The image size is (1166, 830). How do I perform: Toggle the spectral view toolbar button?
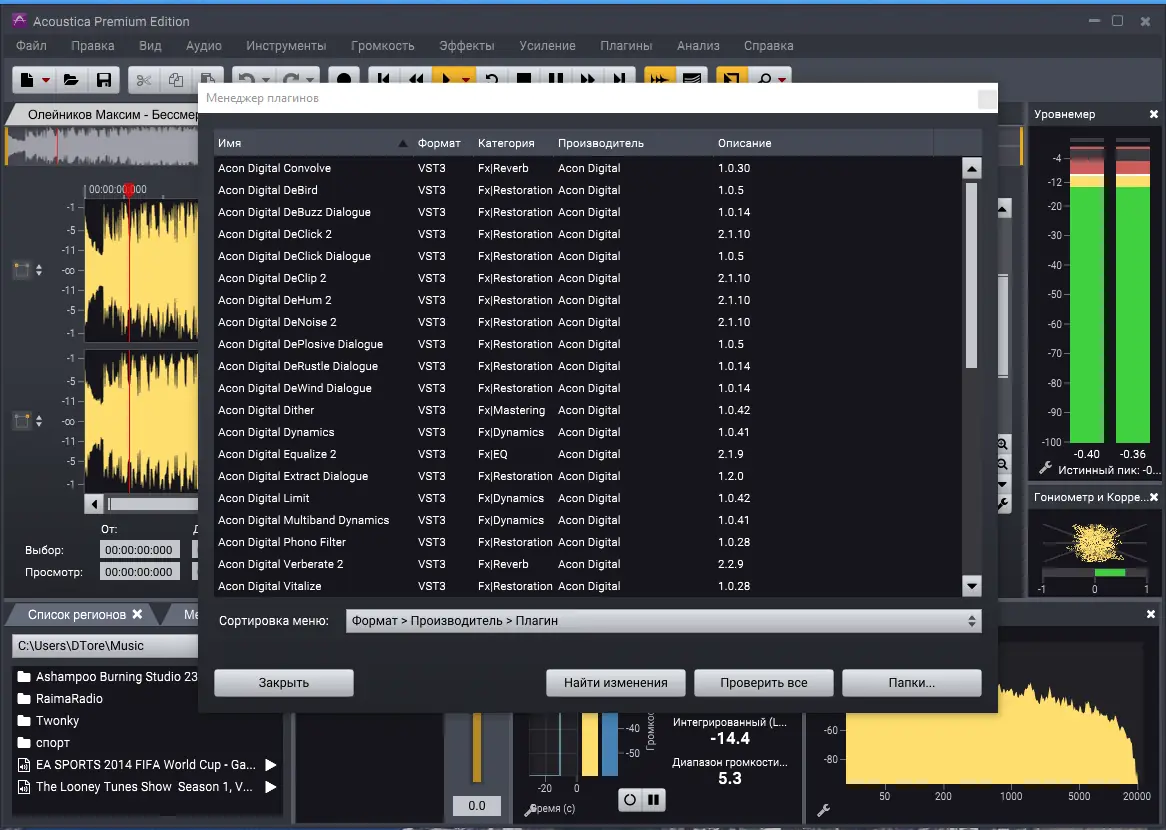click(x=692, y=78)
